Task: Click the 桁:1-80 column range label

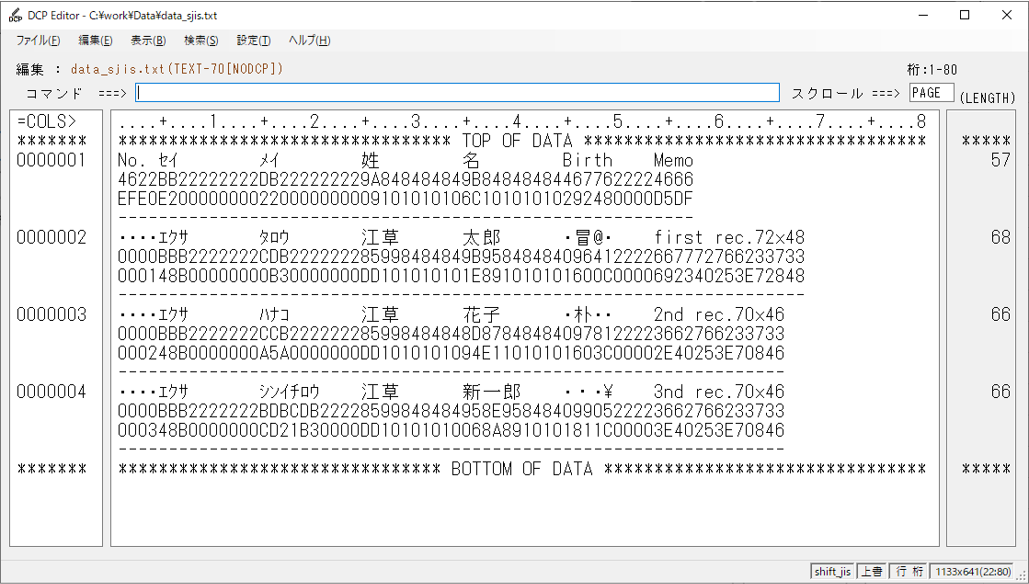Action: [x=931, y=70]
